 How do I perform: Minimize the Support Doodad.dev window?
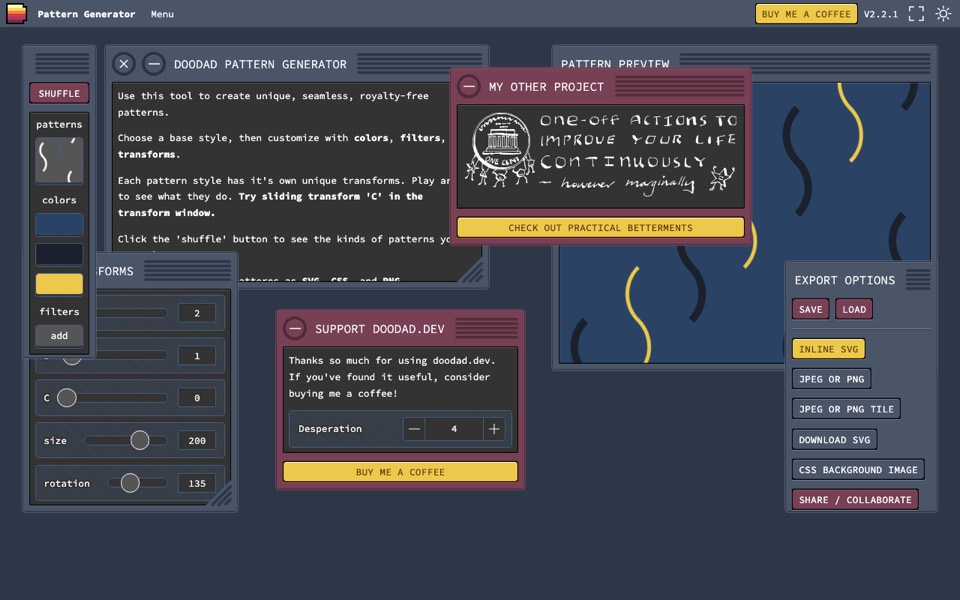coord(294,329)
